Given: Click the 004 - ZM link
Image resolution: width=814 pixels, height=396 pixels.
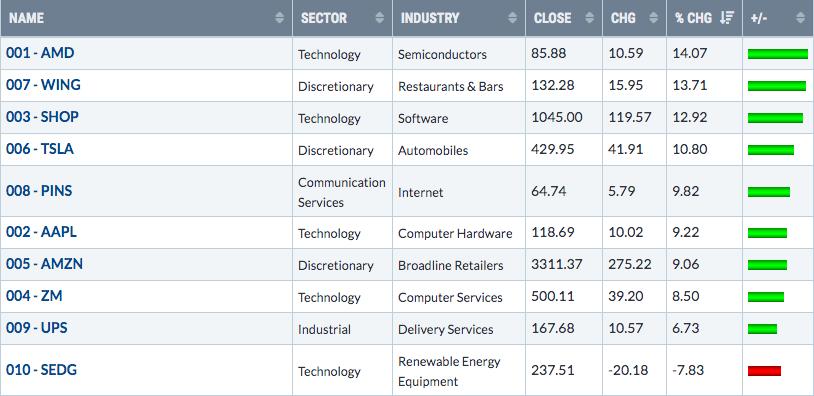Looking at the screenshot, I should coord(34,296).
